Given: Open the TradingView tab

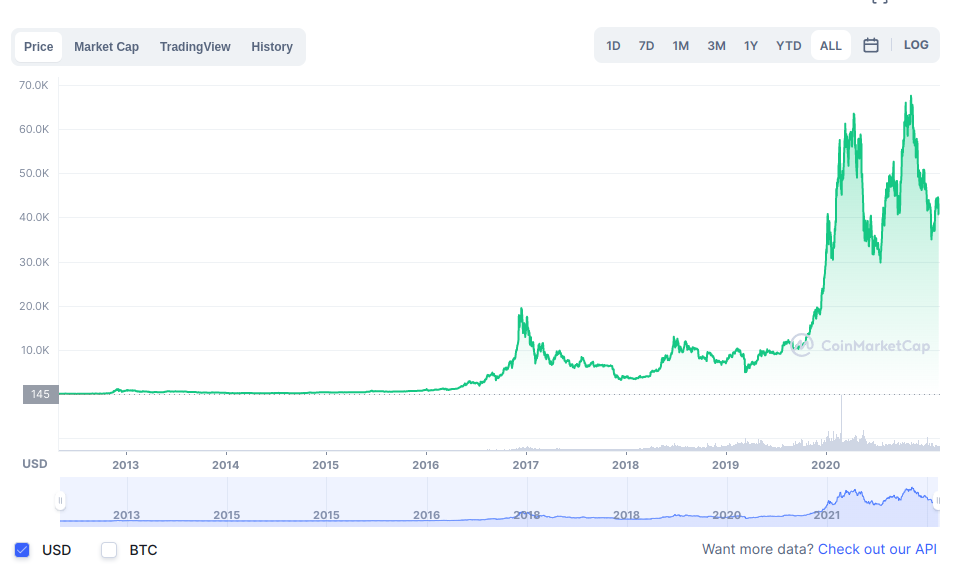Looking at the screenshot, I should (195, 47).
